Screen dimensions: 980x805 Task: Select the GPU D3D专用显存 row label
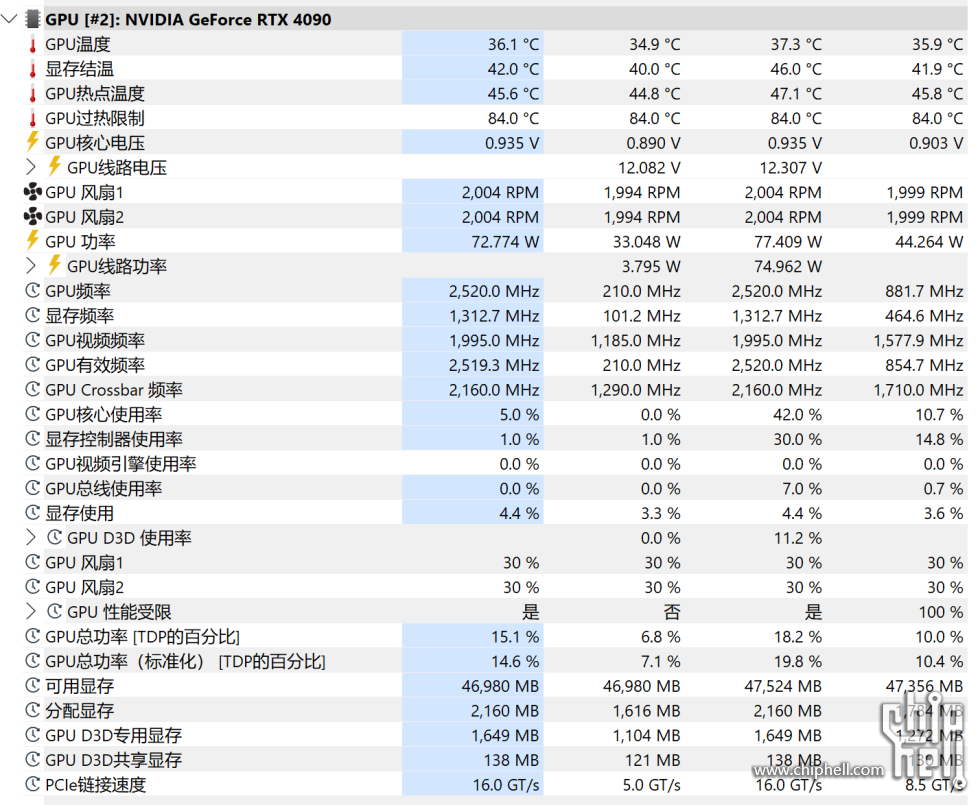coord(114,736)
